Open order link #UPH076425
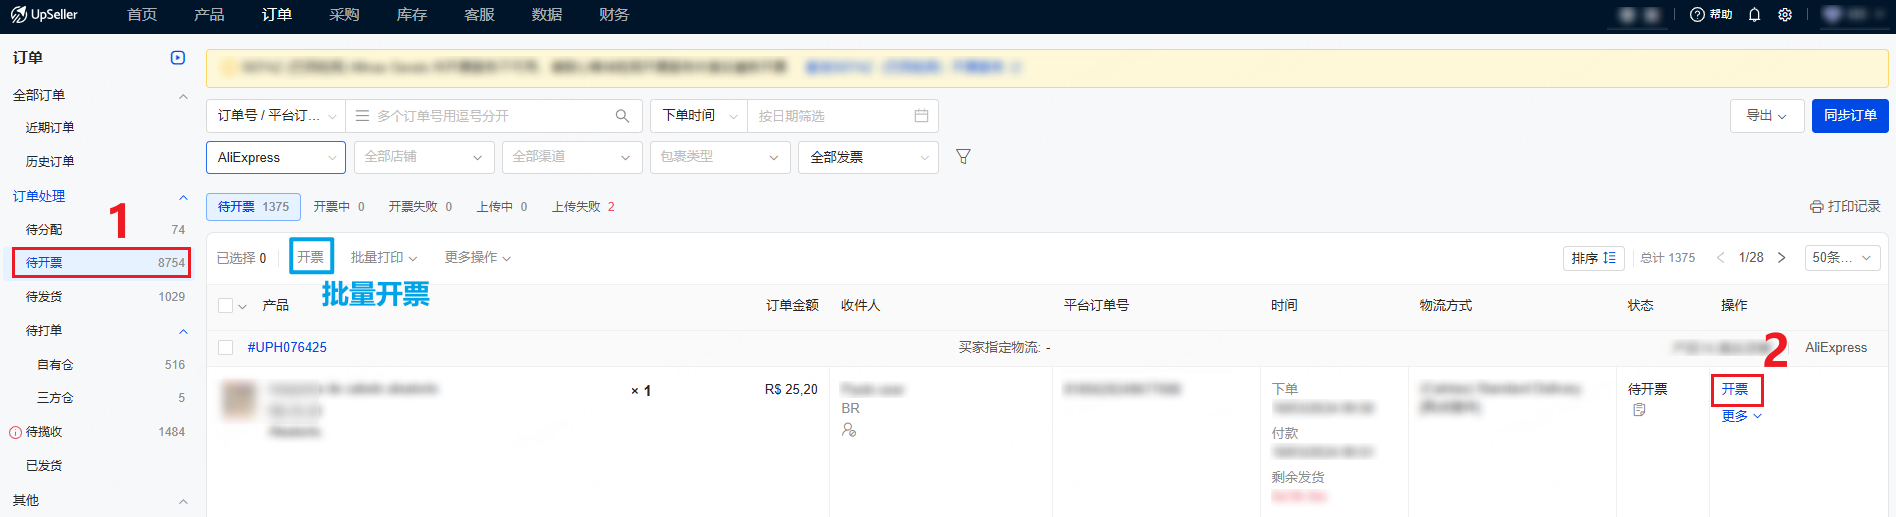The image size is (1896, 517). pos(287,347)
